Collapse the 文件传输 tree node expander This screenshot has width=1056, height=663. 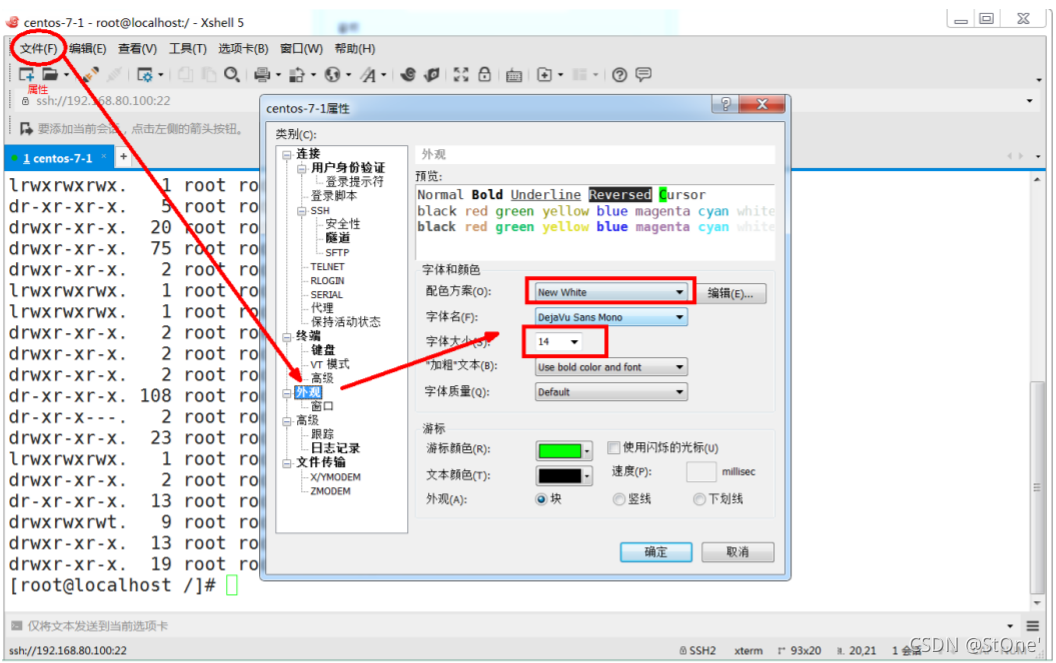[287, 463]
